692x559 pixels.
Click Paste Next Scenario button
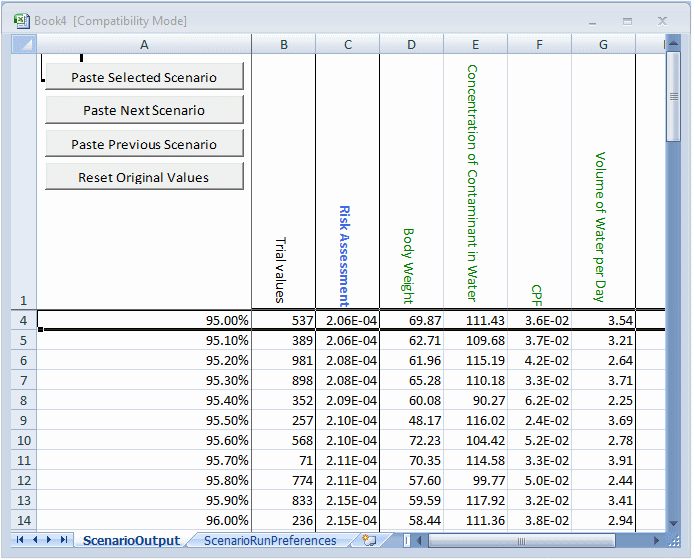click(x=144, y=110)
